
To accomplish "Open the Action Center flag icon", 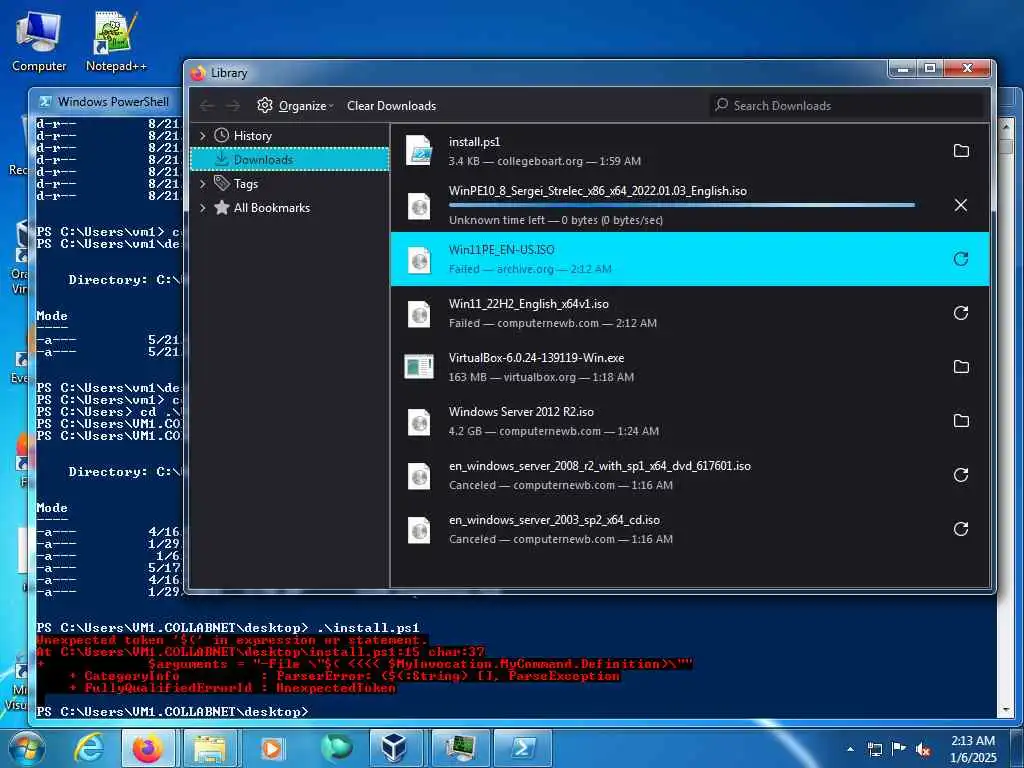I will (899, 749).
